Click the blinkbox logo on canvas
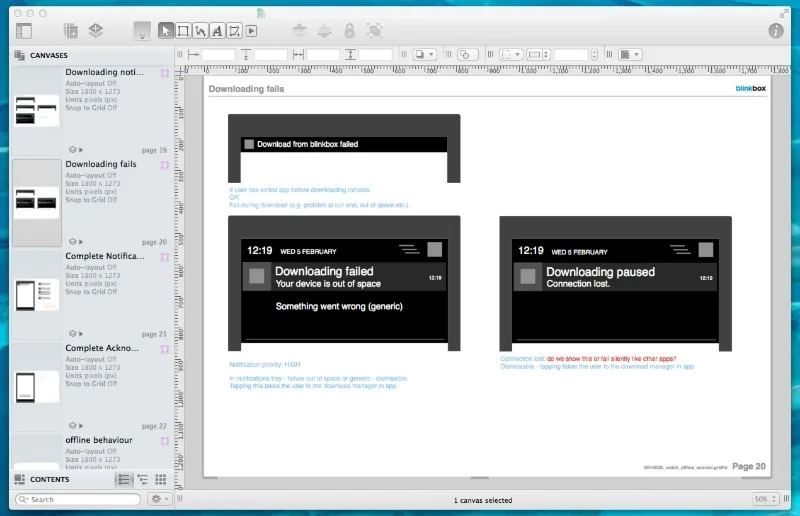Image resolution: width=800 pixels, height=516 pixels. [751, 88]
